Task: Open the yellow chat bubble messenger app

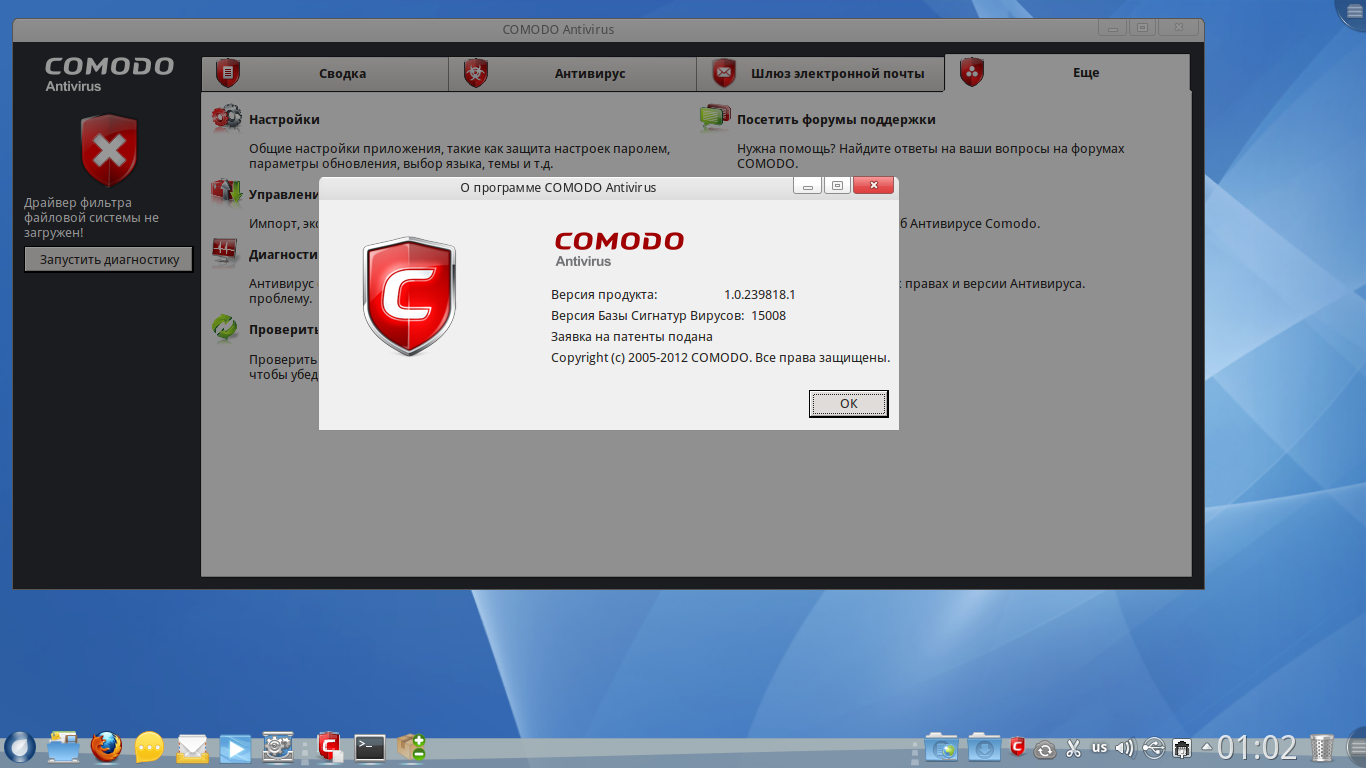Action: pos(149,746)
